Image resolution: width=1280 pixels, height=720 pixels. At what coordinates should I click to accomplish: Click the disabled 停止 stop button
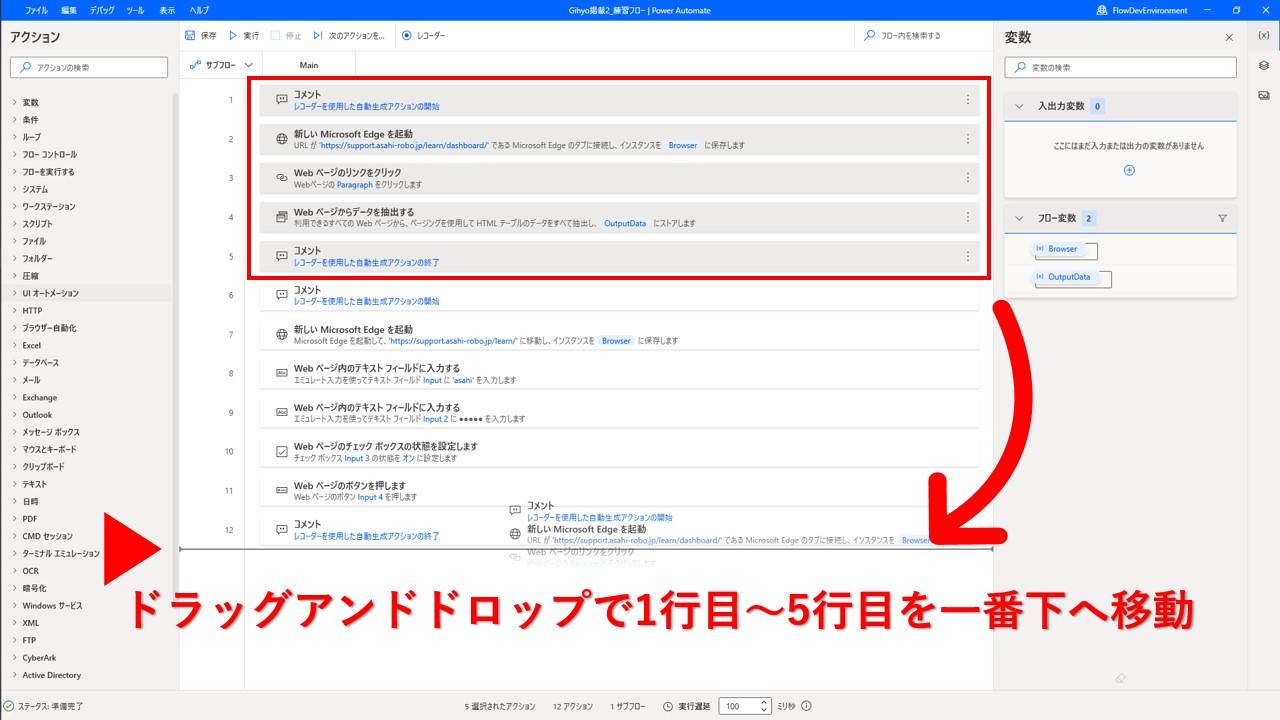[287, 35]
